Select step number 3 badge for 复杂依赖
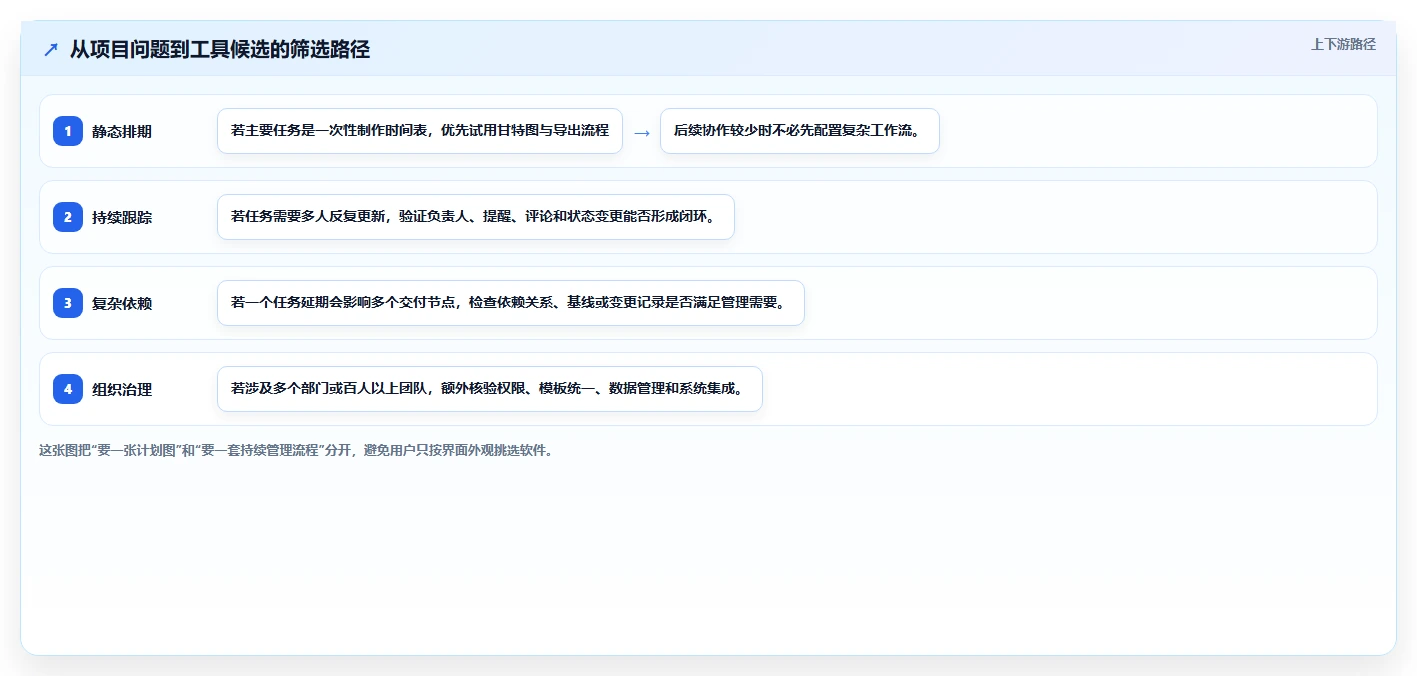 tap(68, 303)
